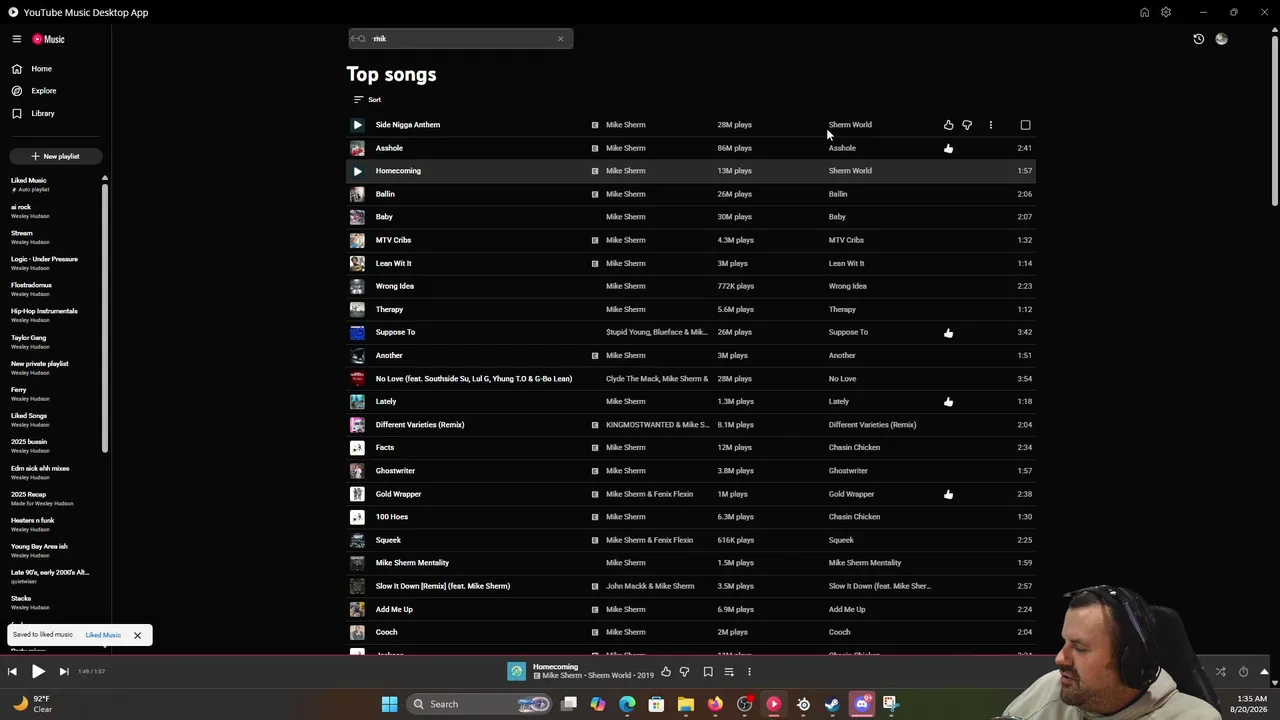Image resolution: width=1280 pixels, height=720 pixels.
Task: Clear the search box text
Action: [560, 39]
